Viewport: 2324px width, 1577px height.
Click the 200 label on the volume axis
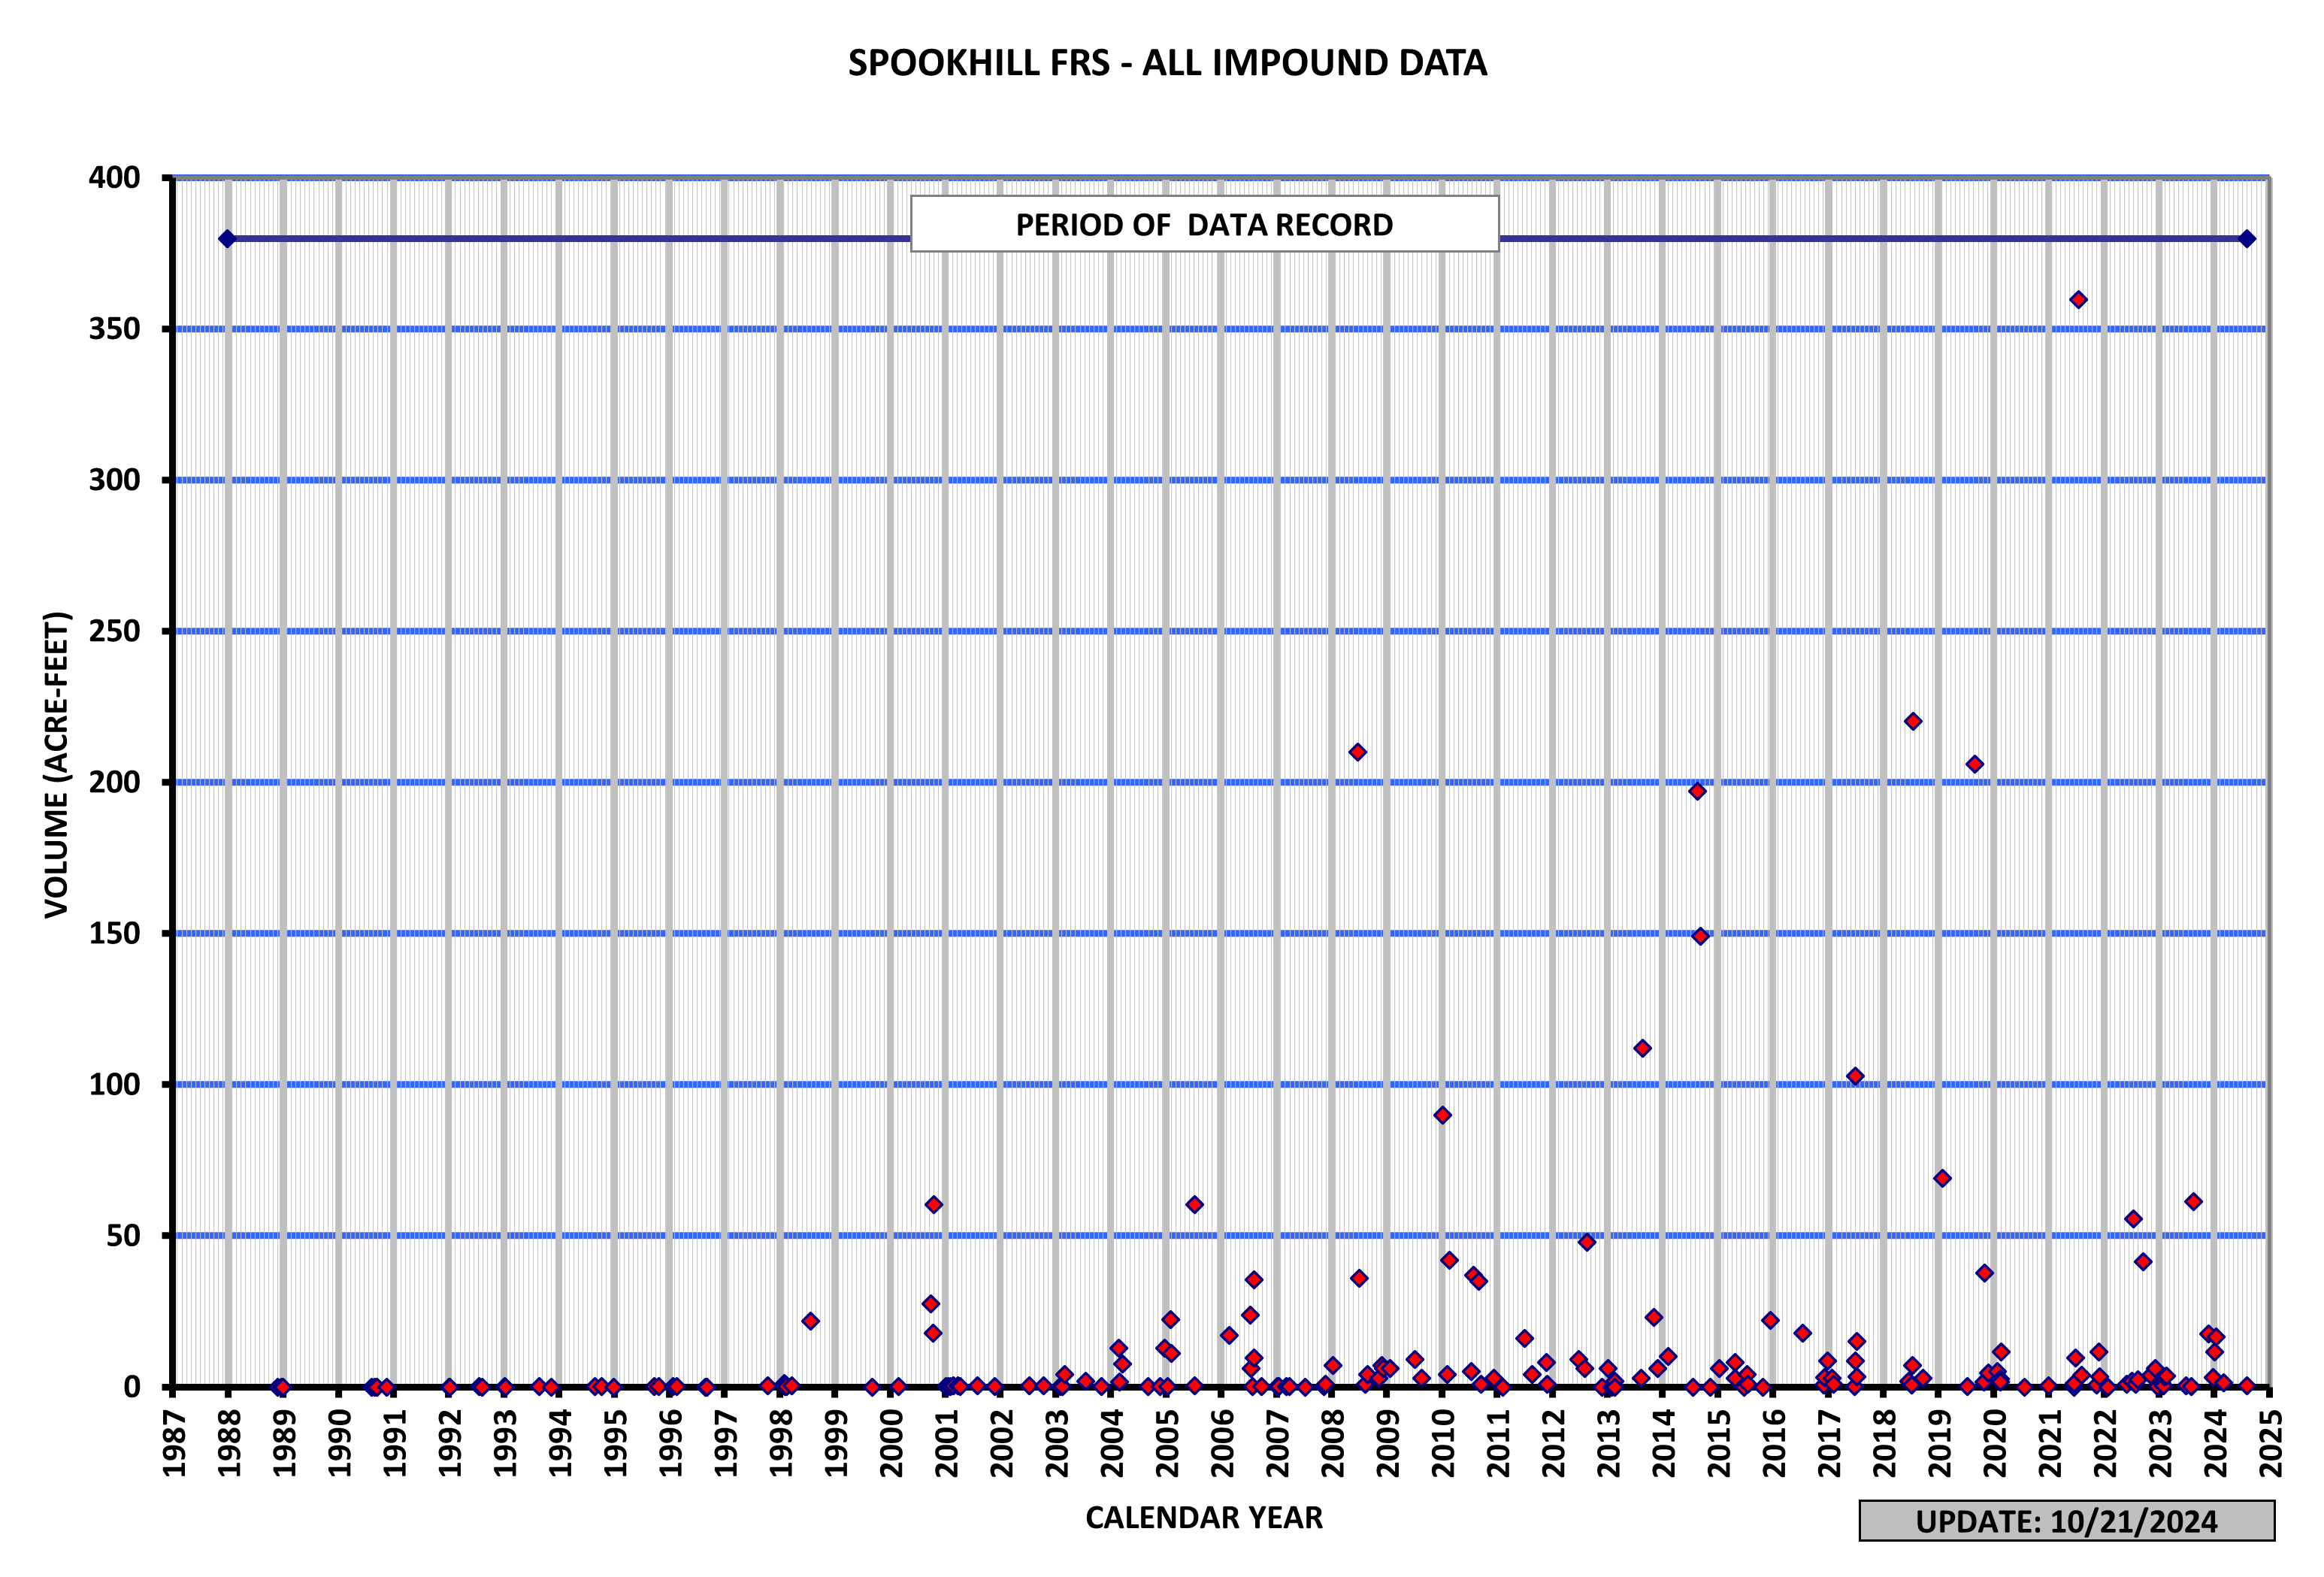tap(115, 782)
